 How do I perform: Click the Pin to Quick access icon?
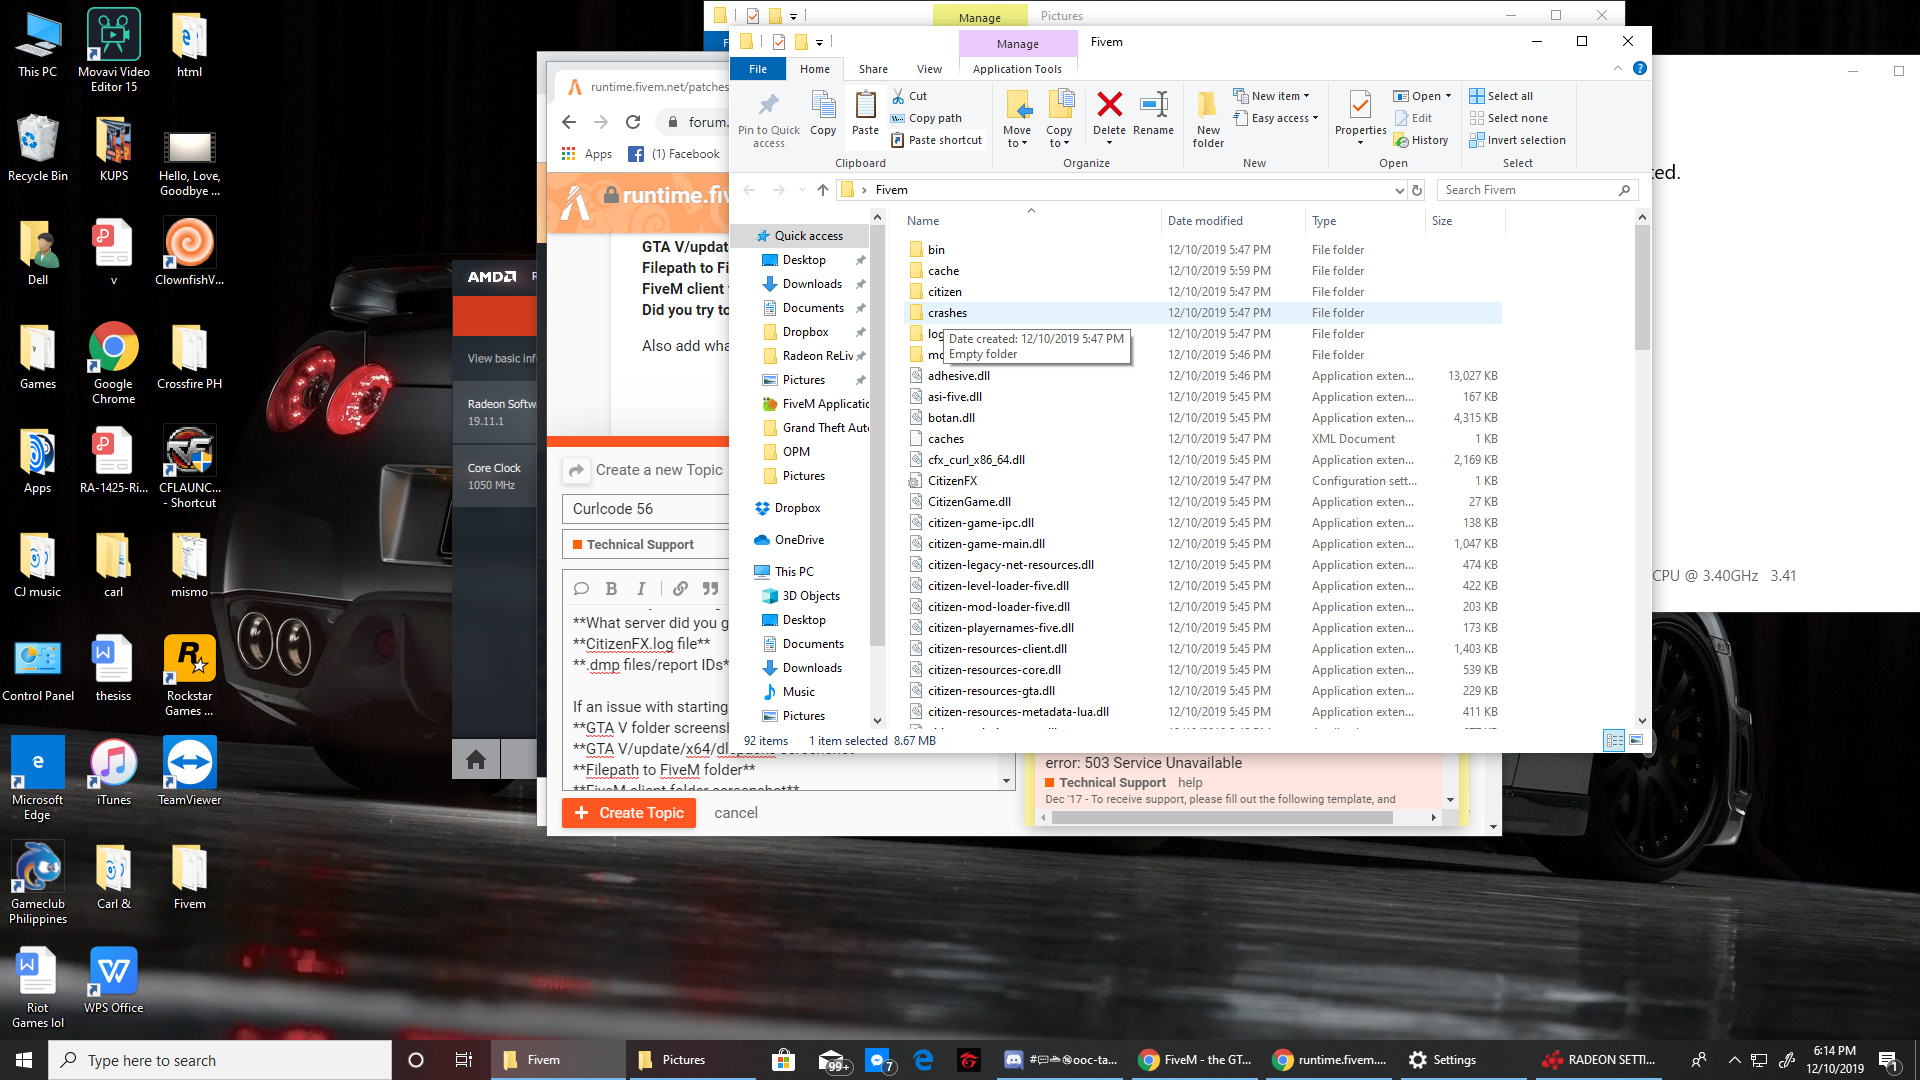(768, 117)
